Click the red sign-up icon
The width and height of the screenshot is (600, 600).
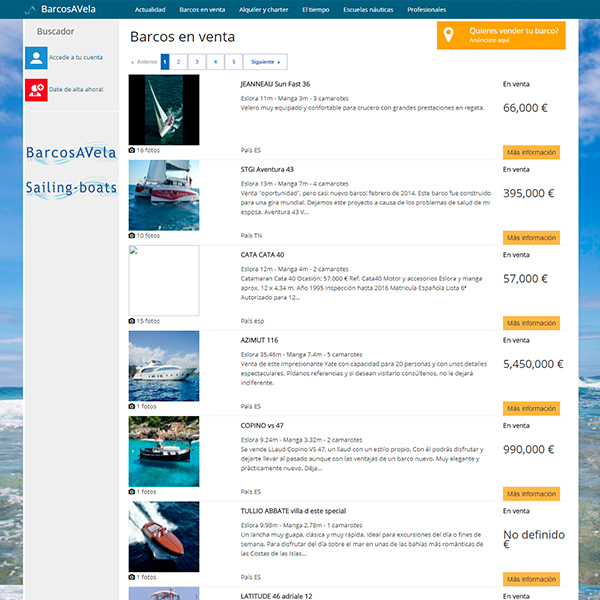pyautogui.click(x=36, y=90)
